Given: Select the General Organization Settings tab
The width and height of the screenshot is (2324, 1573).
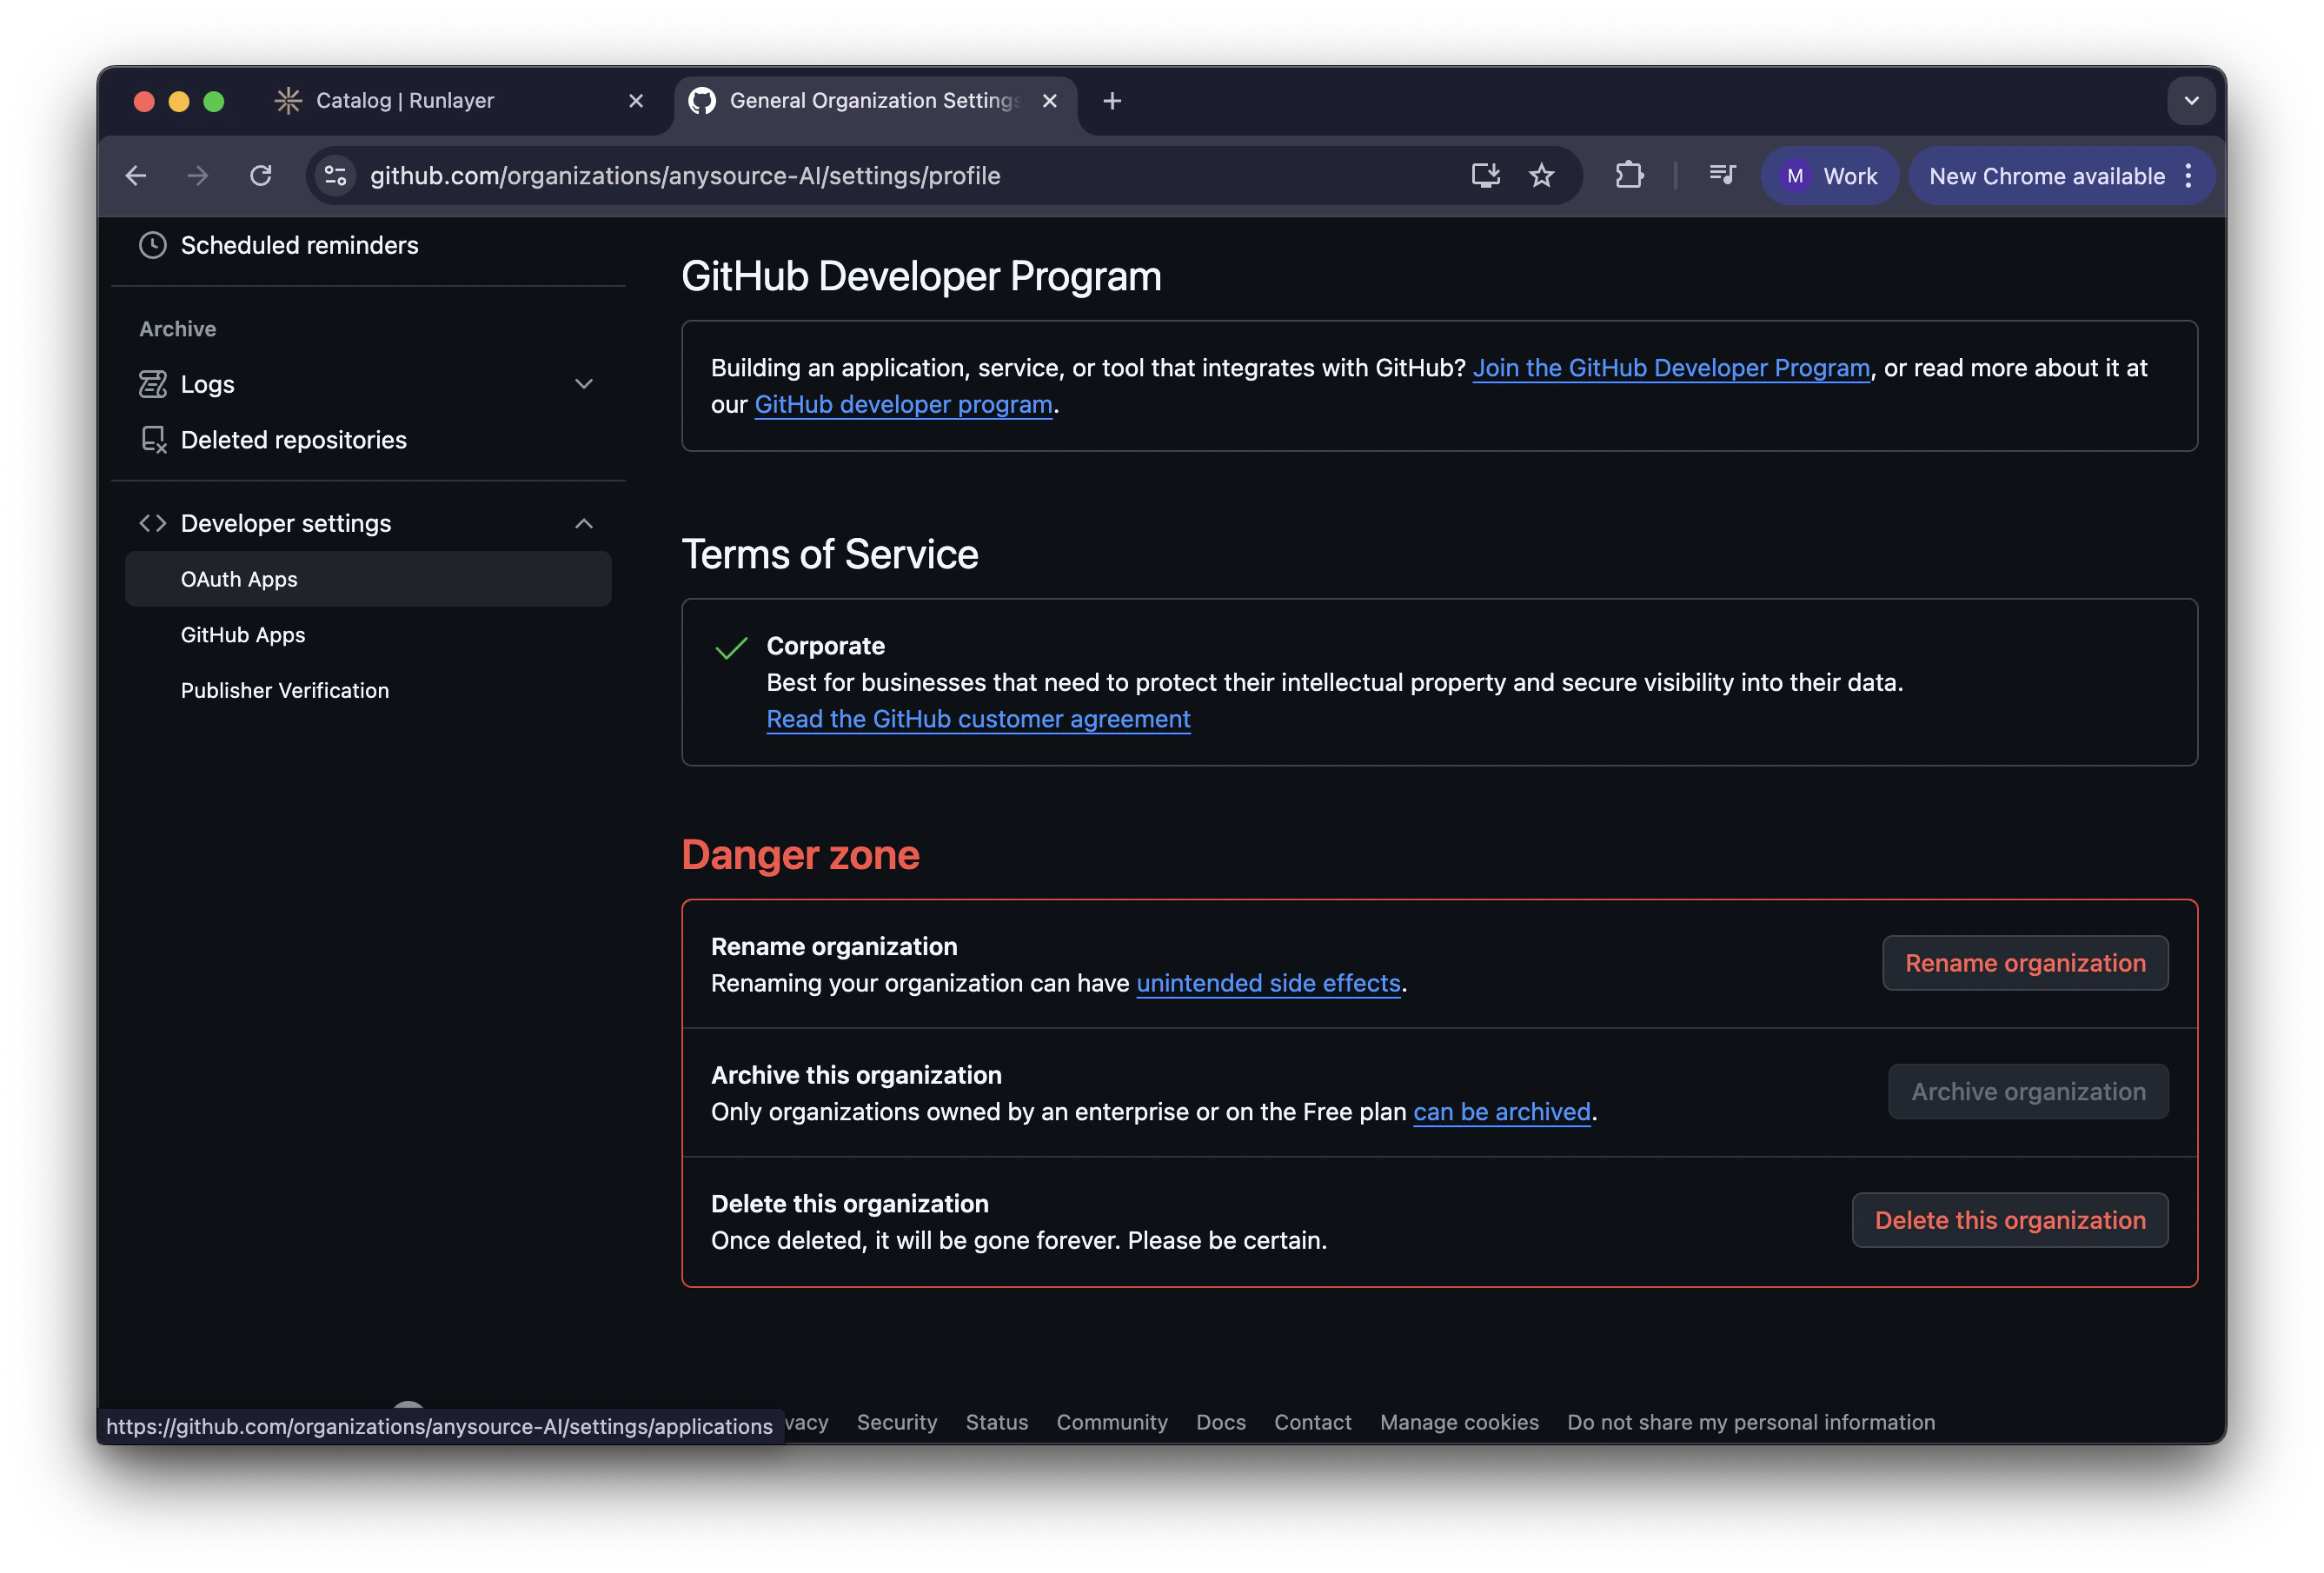Looking at the screenshot, I should click(x=875, y=101).
